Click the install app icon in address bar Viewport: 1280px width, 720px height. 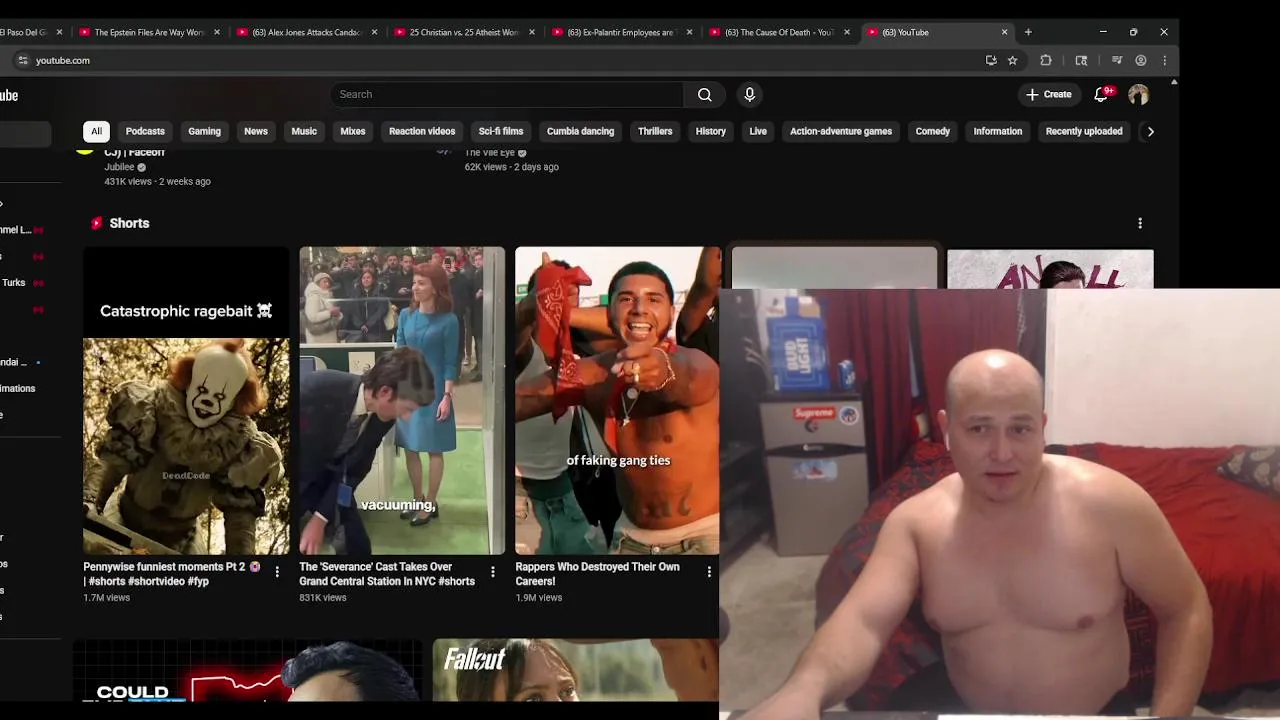click(x=991, y=60)
